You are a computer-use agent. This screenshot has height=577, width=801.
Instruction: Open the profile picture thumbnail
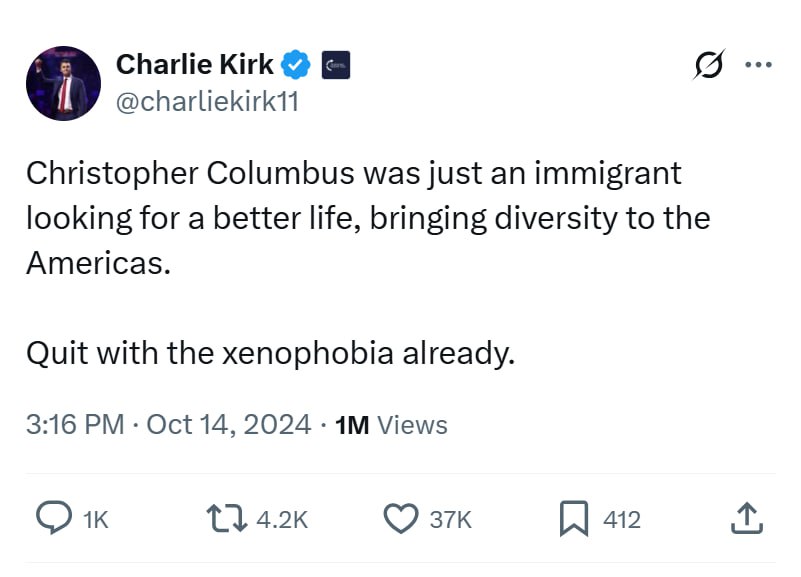(x=63, y=83)
